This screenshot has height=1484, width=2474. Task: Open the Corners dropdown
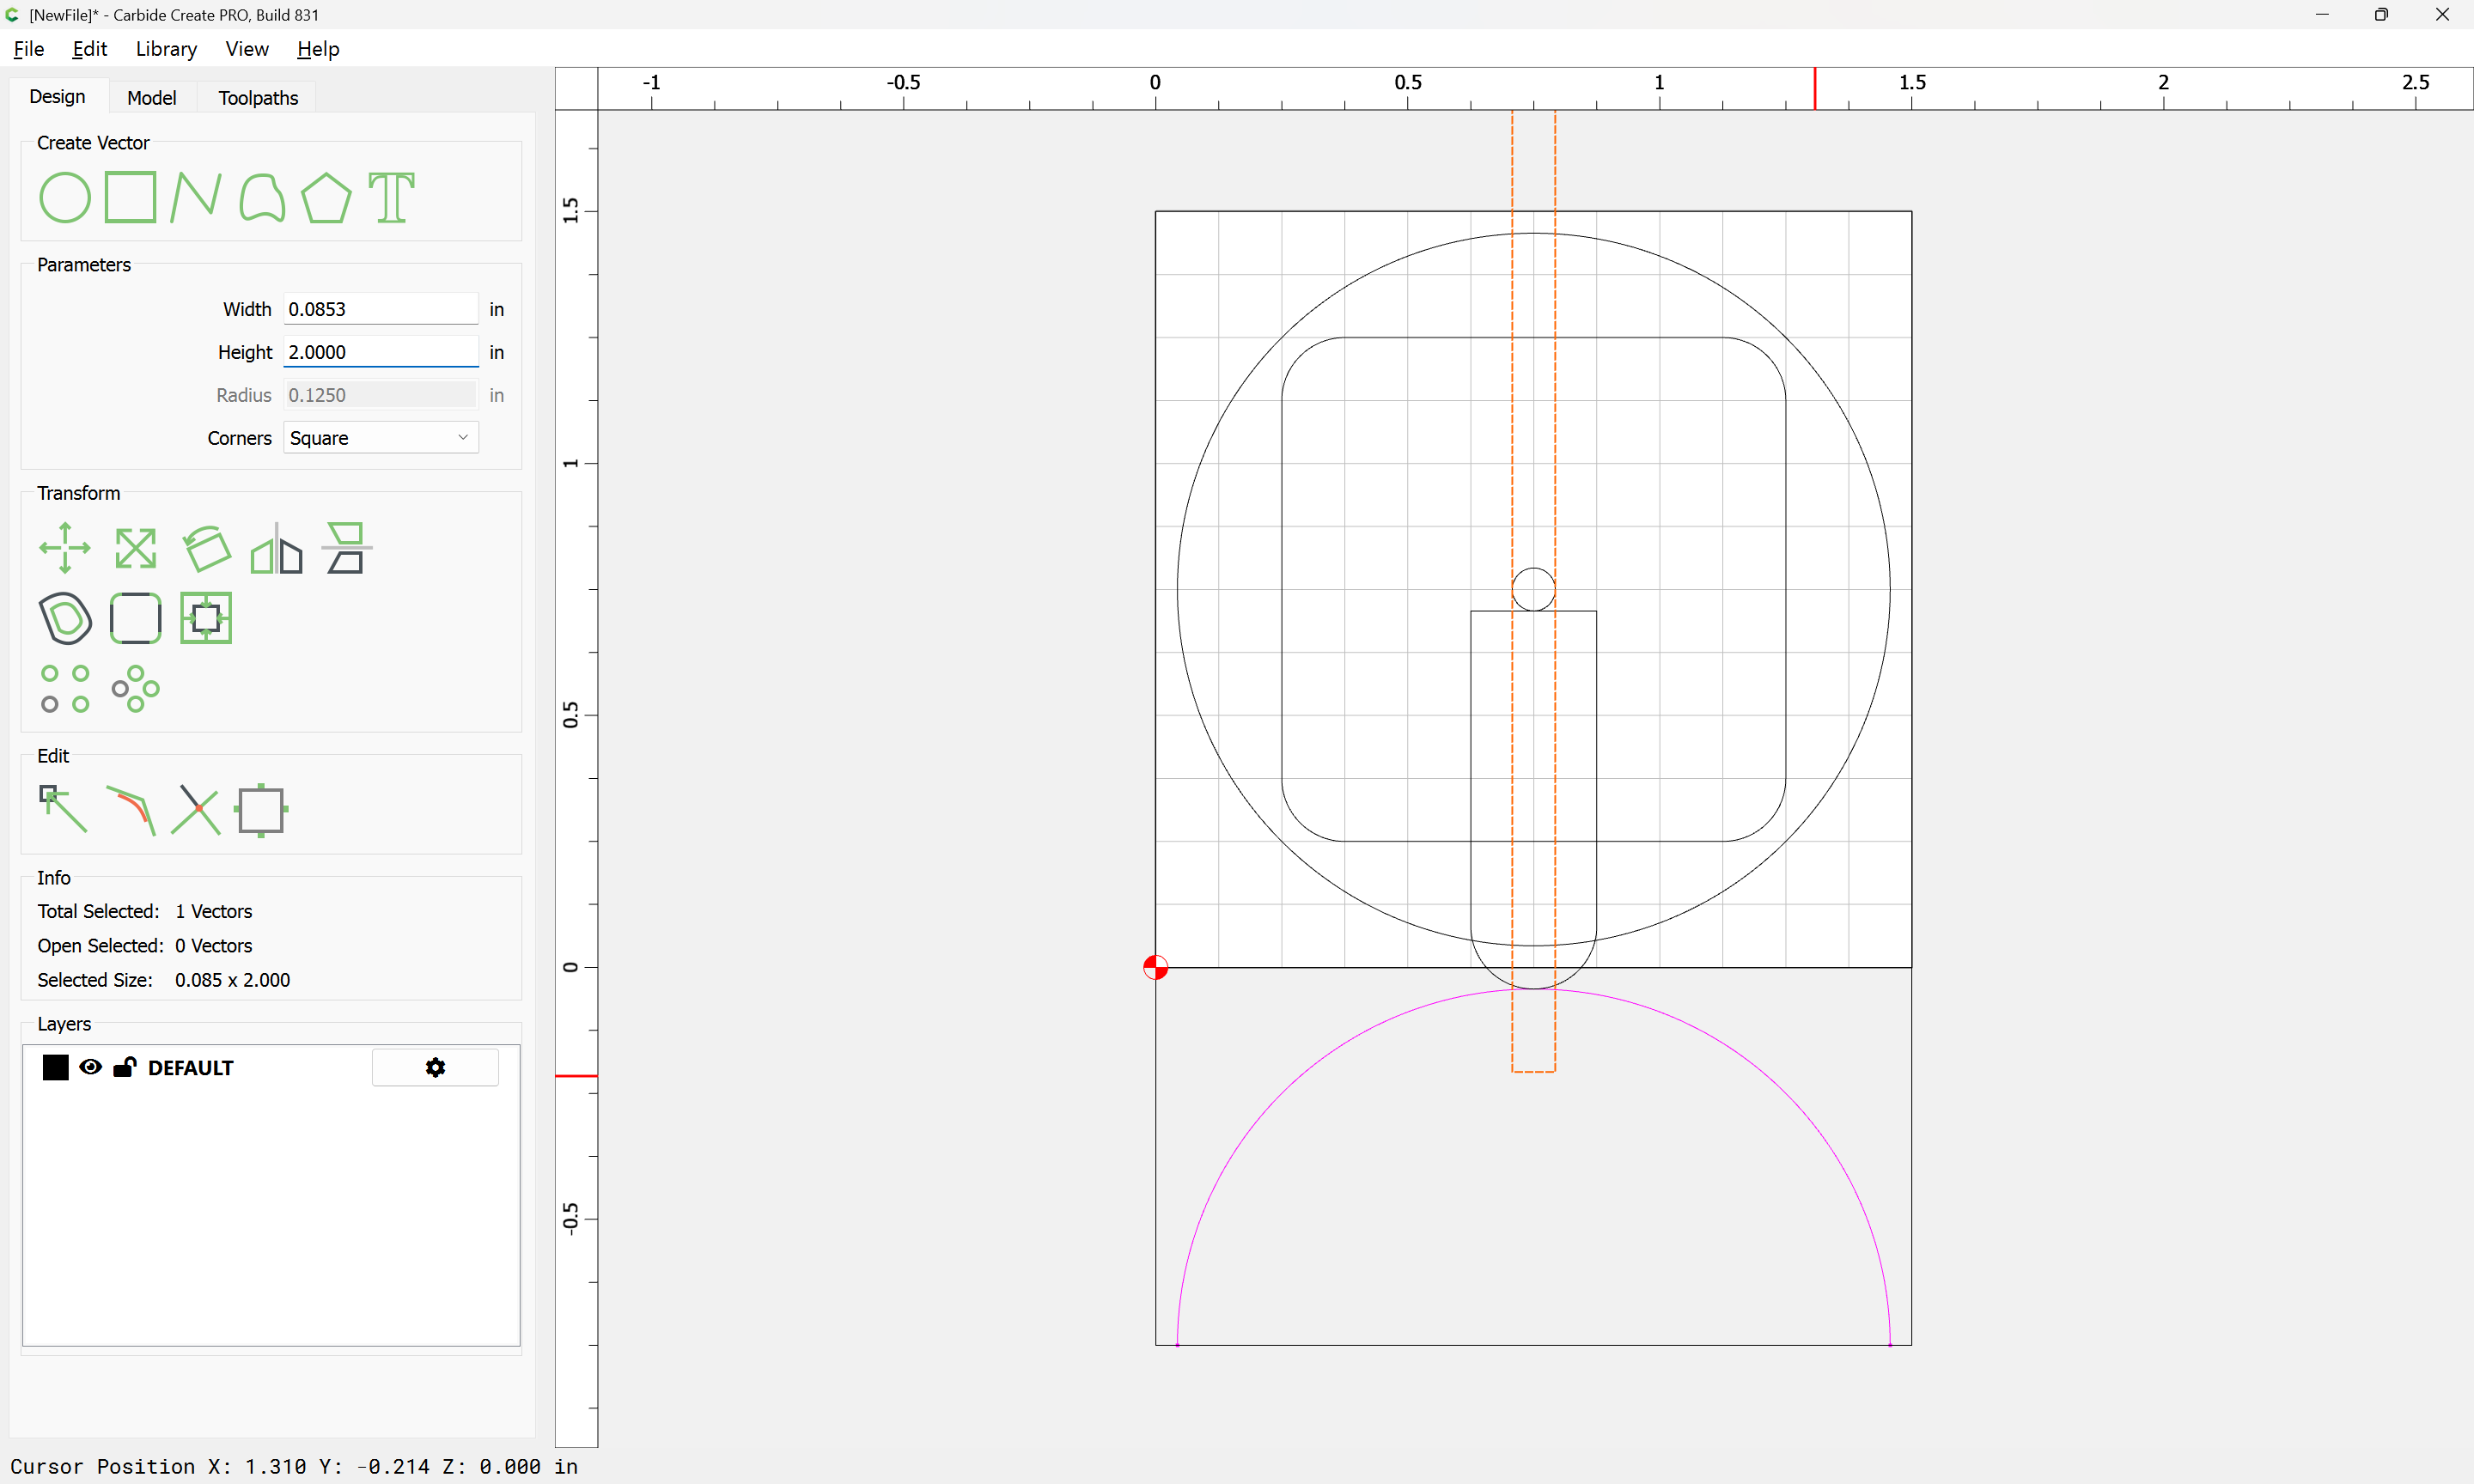[x=380, y=438]
